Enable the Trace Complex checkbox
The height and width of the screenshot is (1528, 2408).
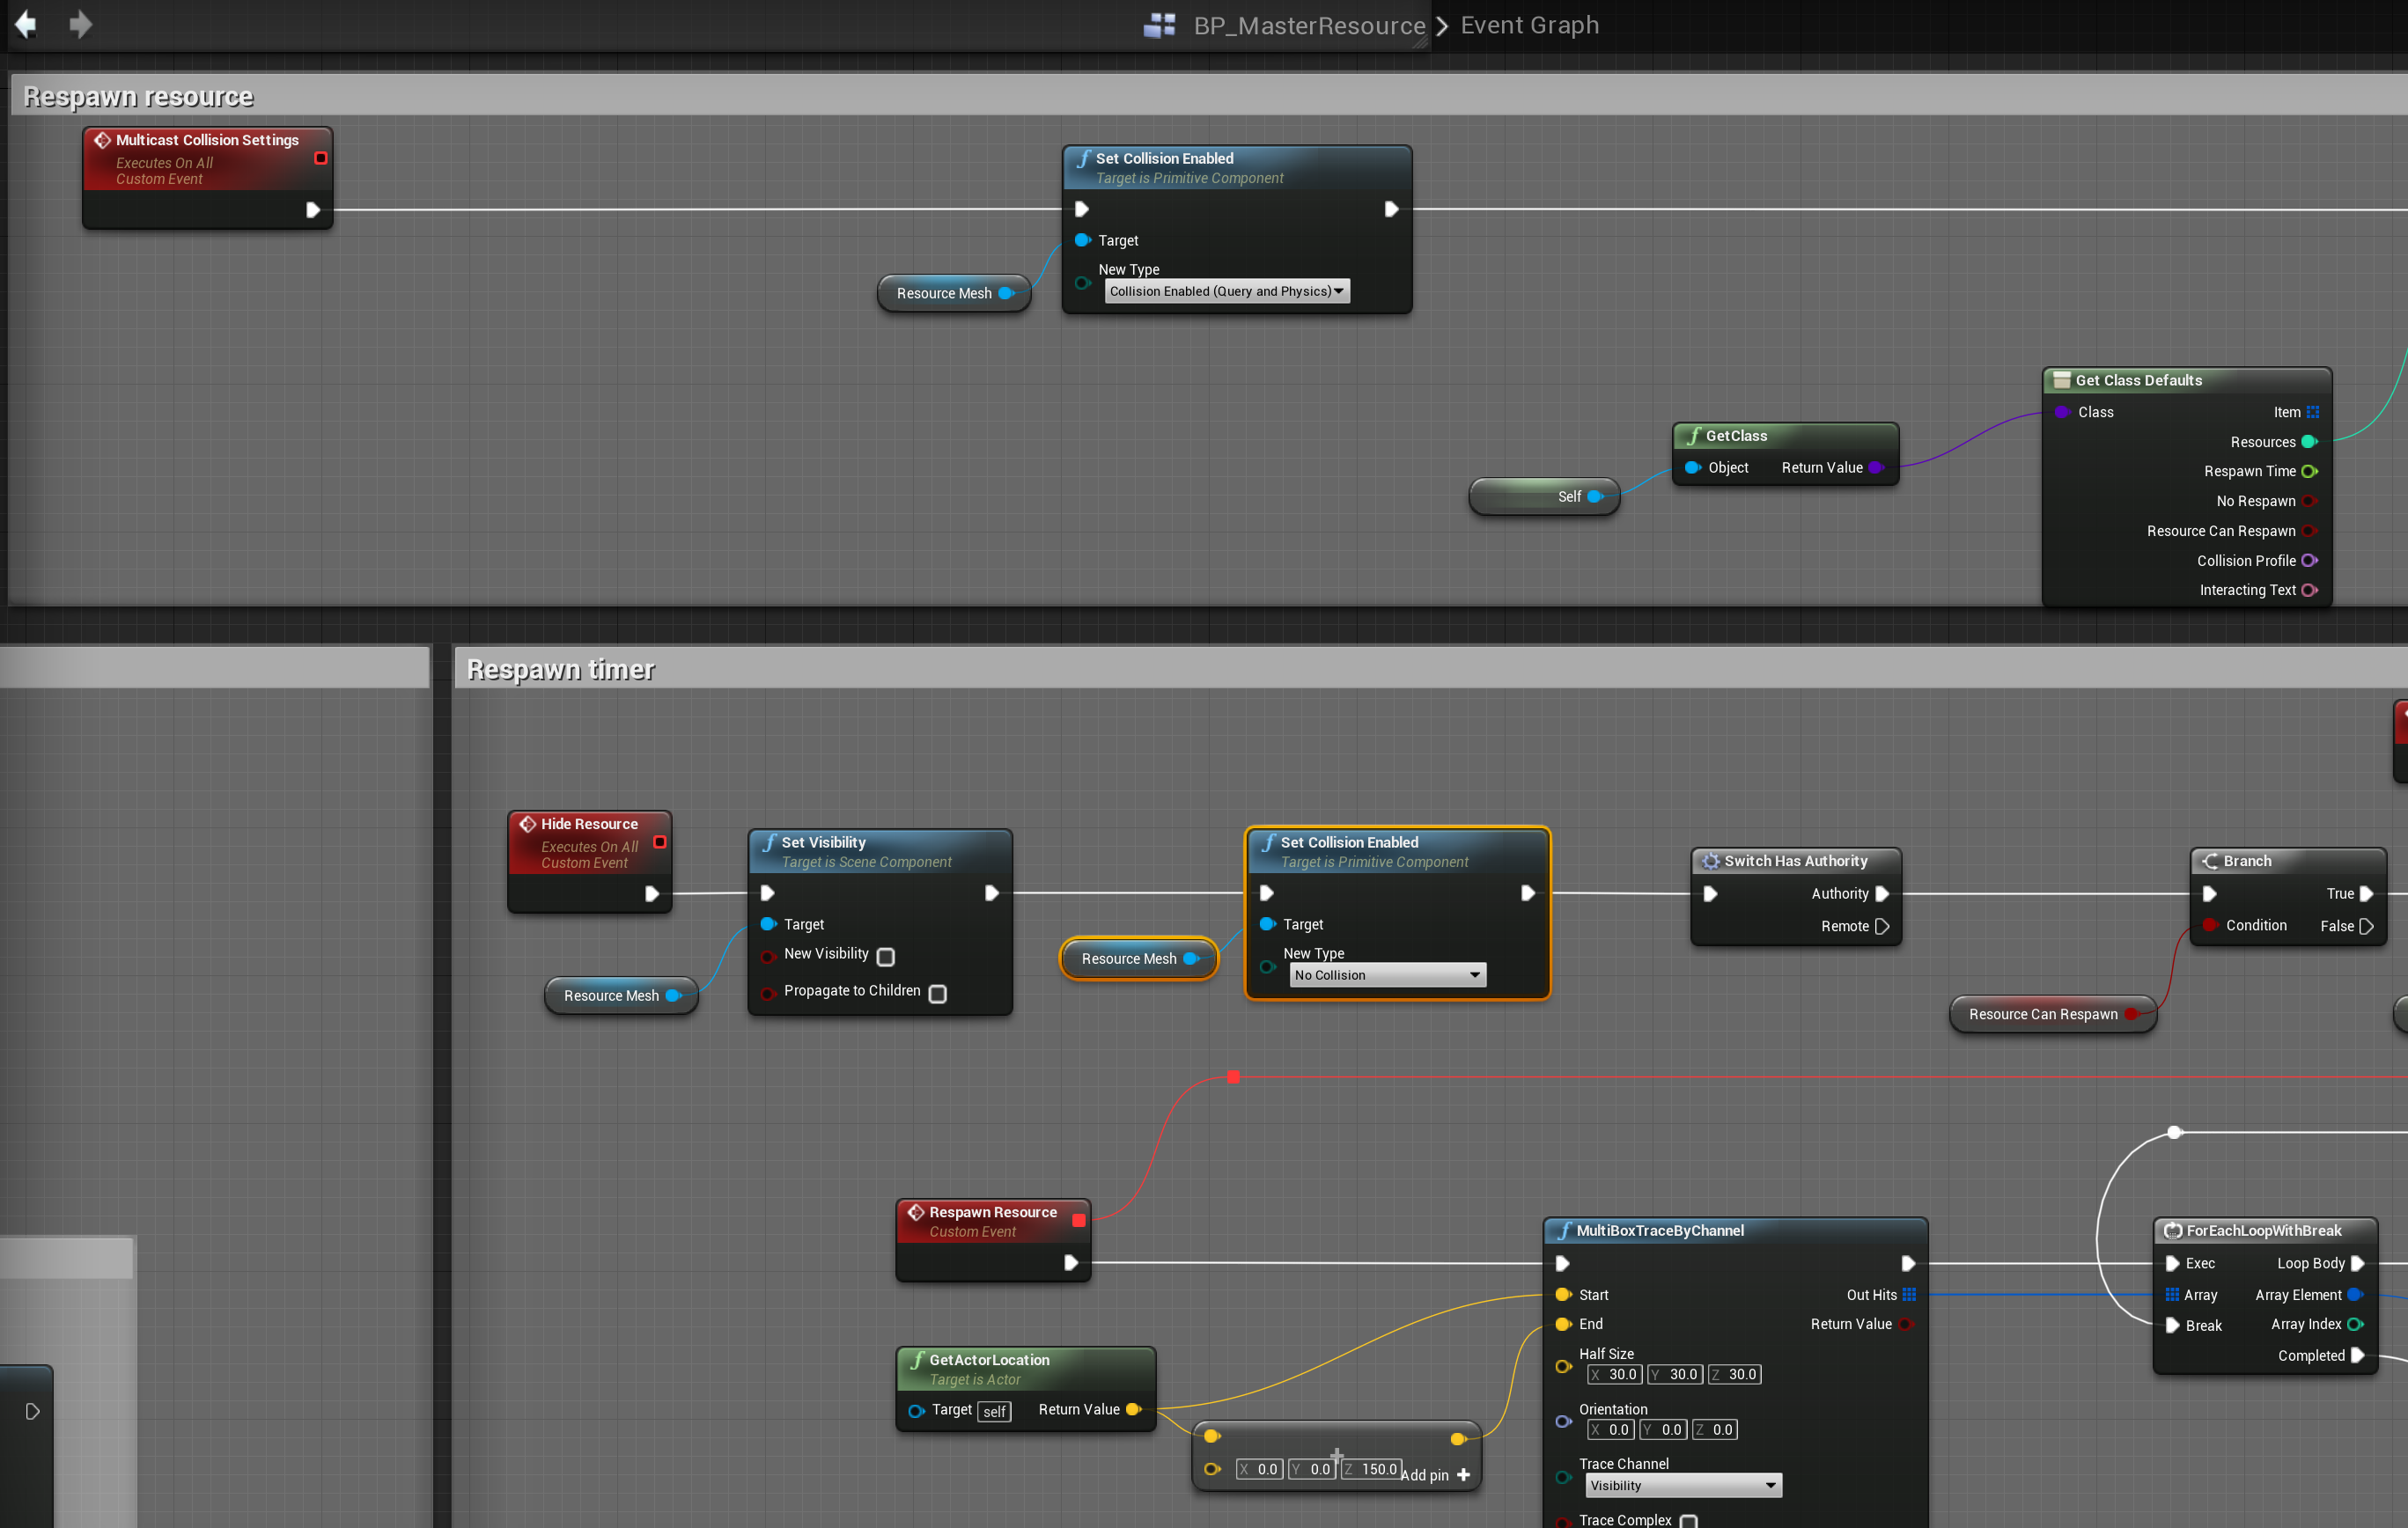[x=1688, y=1520]
